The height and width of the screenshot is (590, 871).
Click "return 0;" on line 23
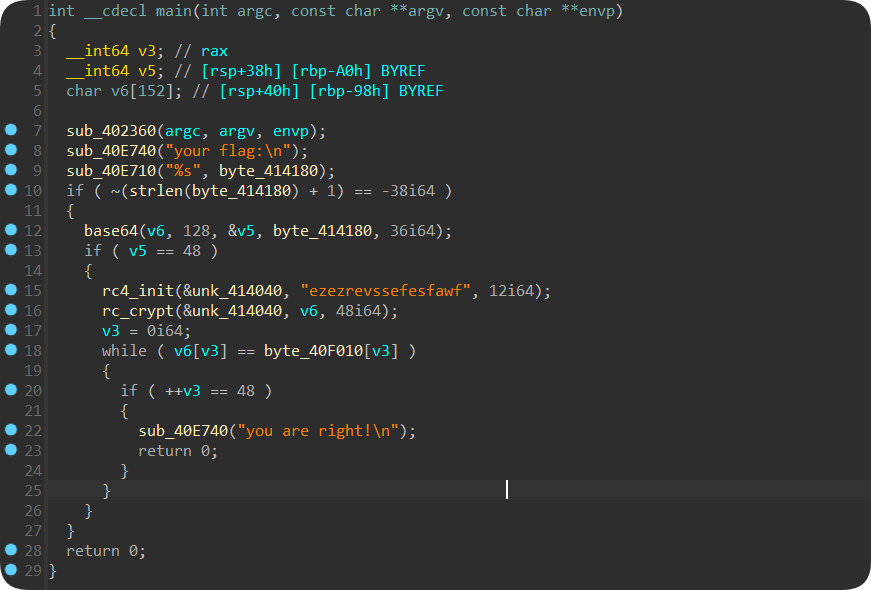[x=178, y=451]
